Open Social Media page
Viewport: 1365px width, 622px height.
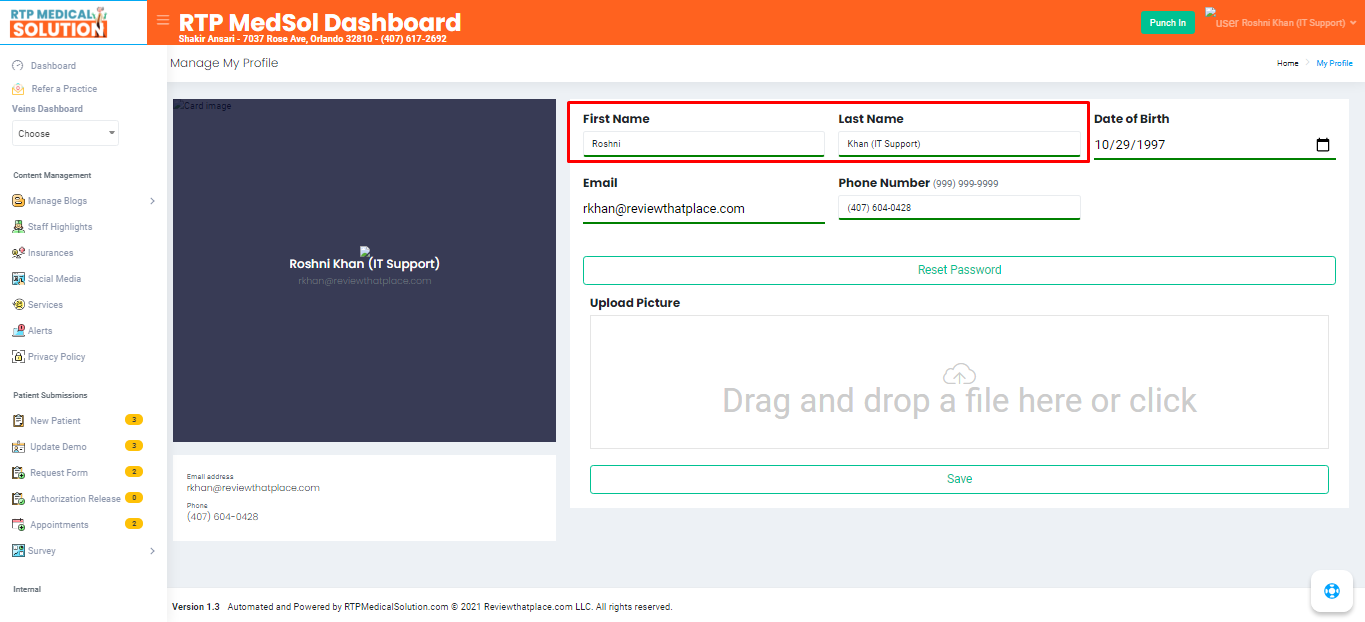[54, 279]
